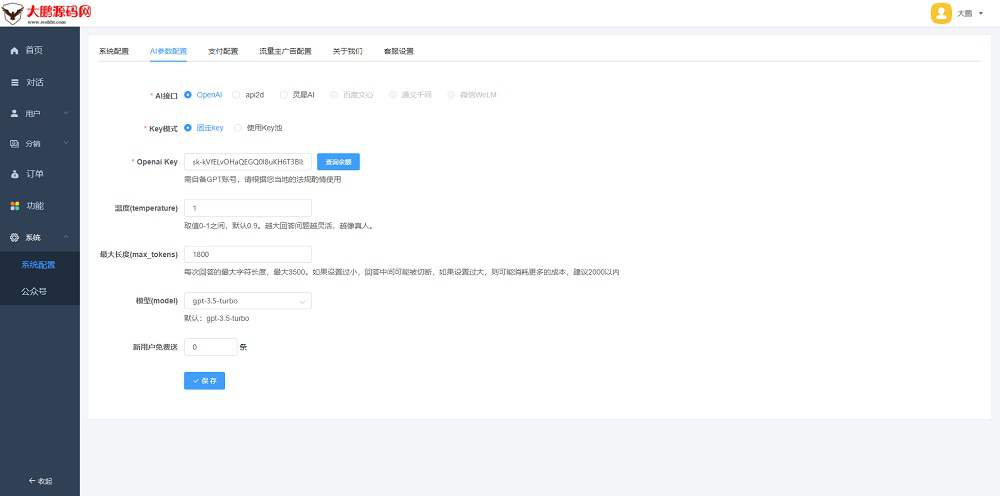Screen dimensions: 1000x496
Task: Click the 温度(temperature) input field
Action: click(248, 208)
